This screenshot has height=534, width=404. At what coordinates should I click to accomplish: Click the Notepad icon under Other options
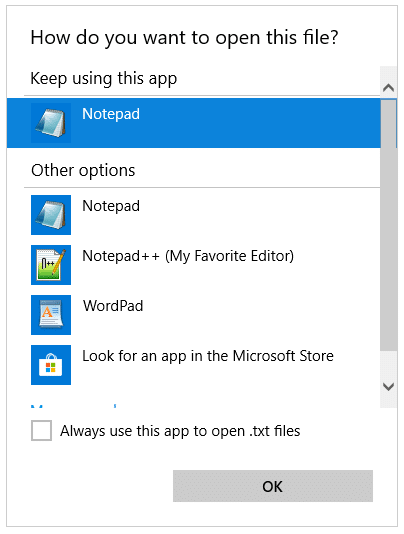pos(51,215)
